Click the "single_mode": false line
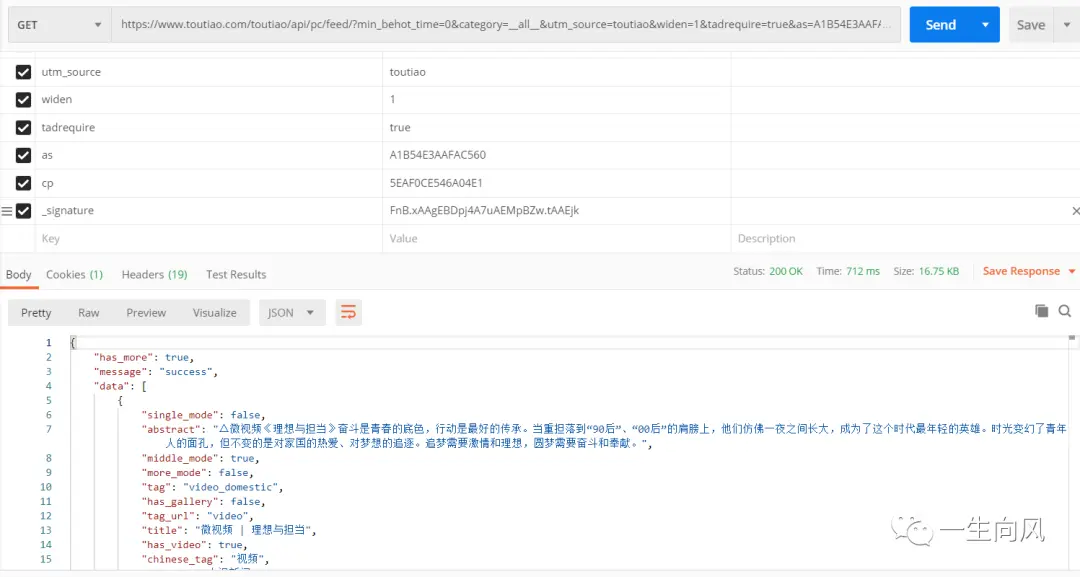The image size is (1080, 577). tap(203, 415)
